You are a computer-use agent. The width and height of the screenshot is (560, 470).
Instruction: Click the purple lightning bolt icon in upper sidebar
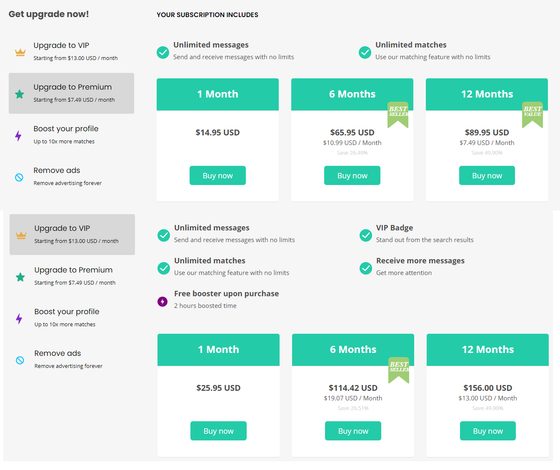(x=18, y=136)
